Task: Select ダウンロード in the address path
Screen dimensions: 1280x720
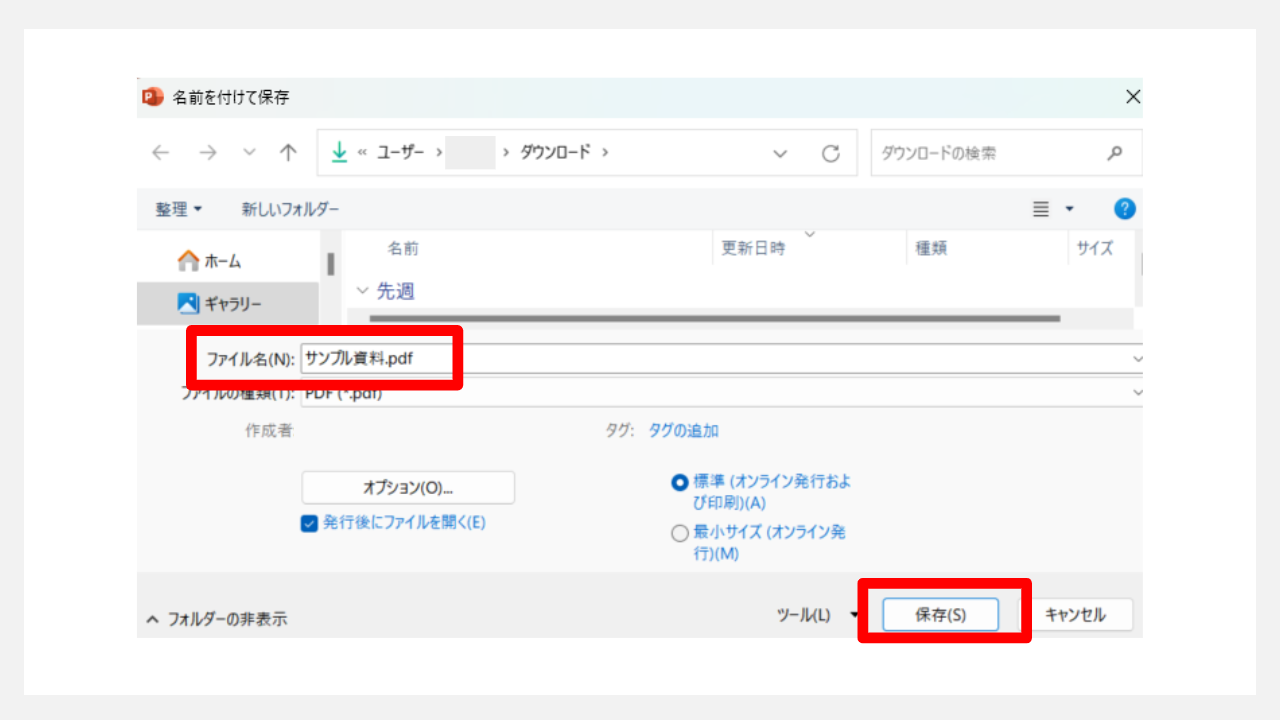Action: pos(555,153)
